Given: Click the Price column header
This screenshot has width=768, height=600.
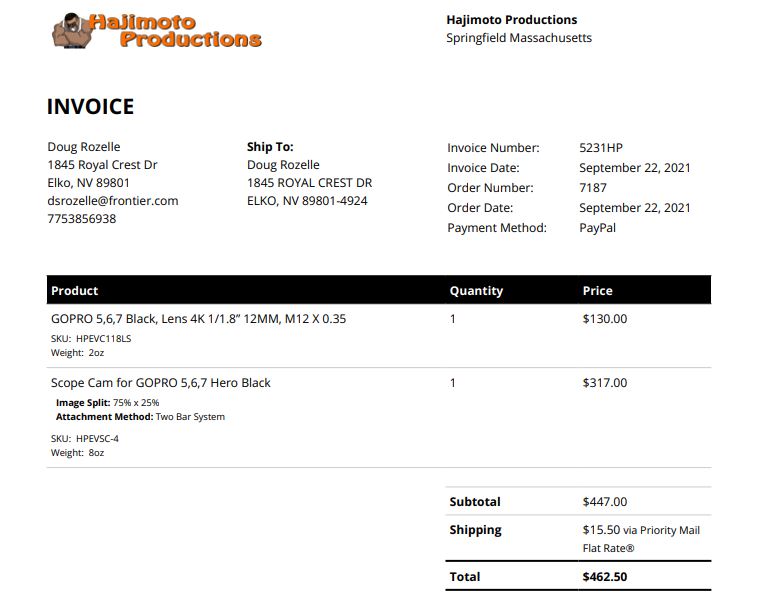Looking at the screenshot, I should [x=598, y=290].
